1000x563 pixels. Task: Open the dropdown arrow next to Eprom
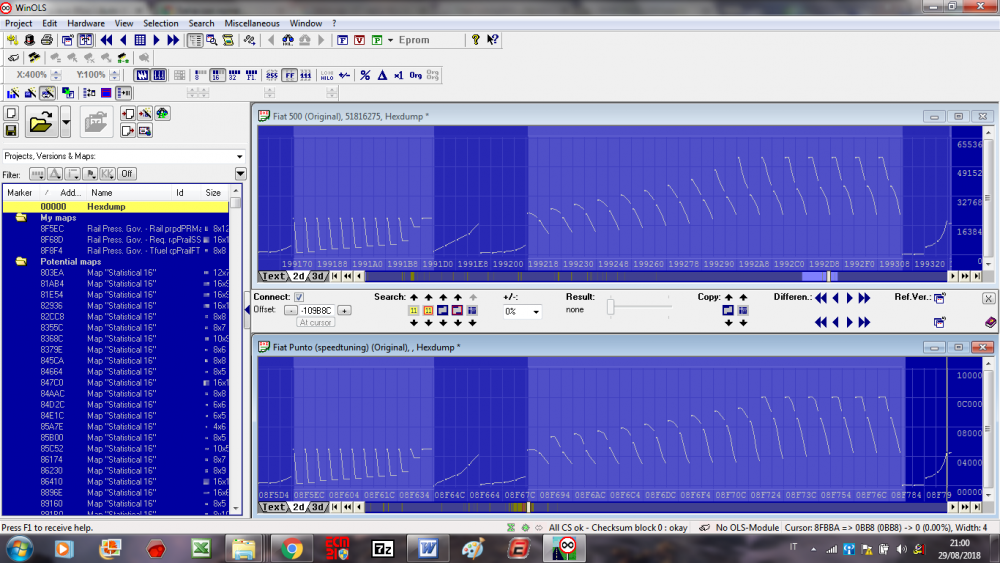click(390, 40)
